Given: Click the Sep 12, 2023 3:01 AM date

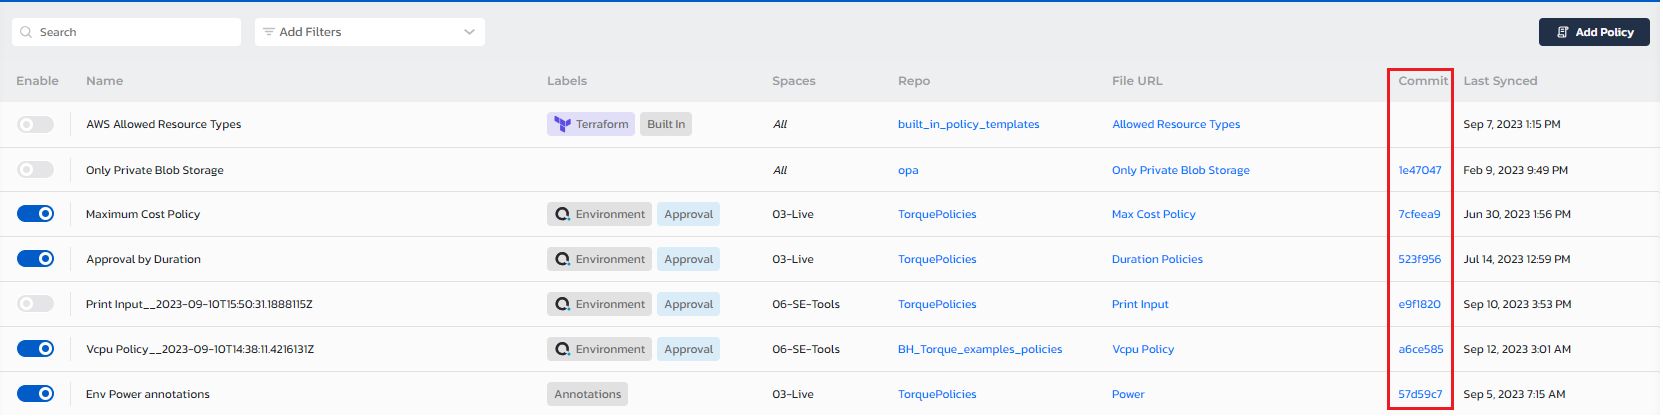Looking at the screenshot, I should point(1517,349).
